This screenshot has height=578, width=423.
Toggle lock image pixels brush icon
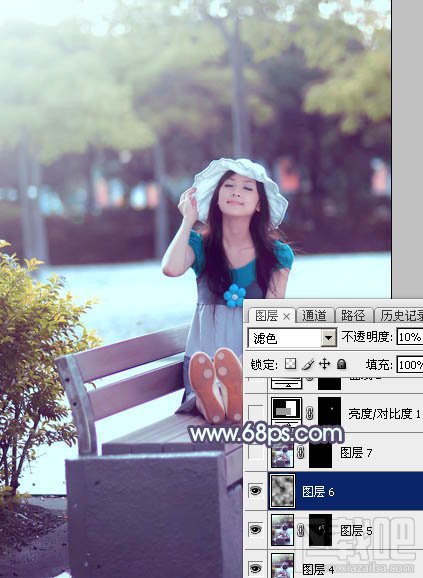coord(308,365)
